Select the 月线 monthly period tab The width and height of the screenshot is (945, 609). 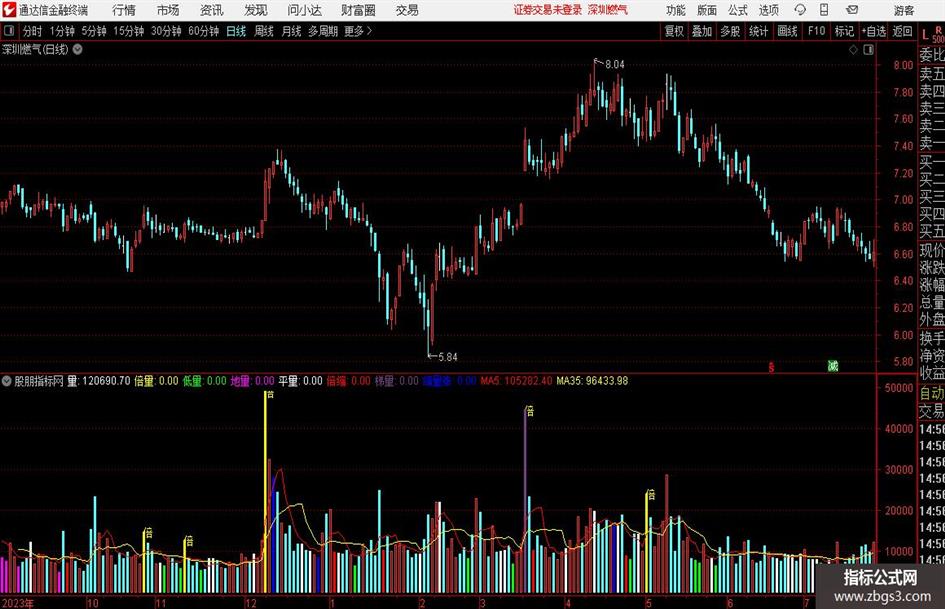(x=292, y=31)
